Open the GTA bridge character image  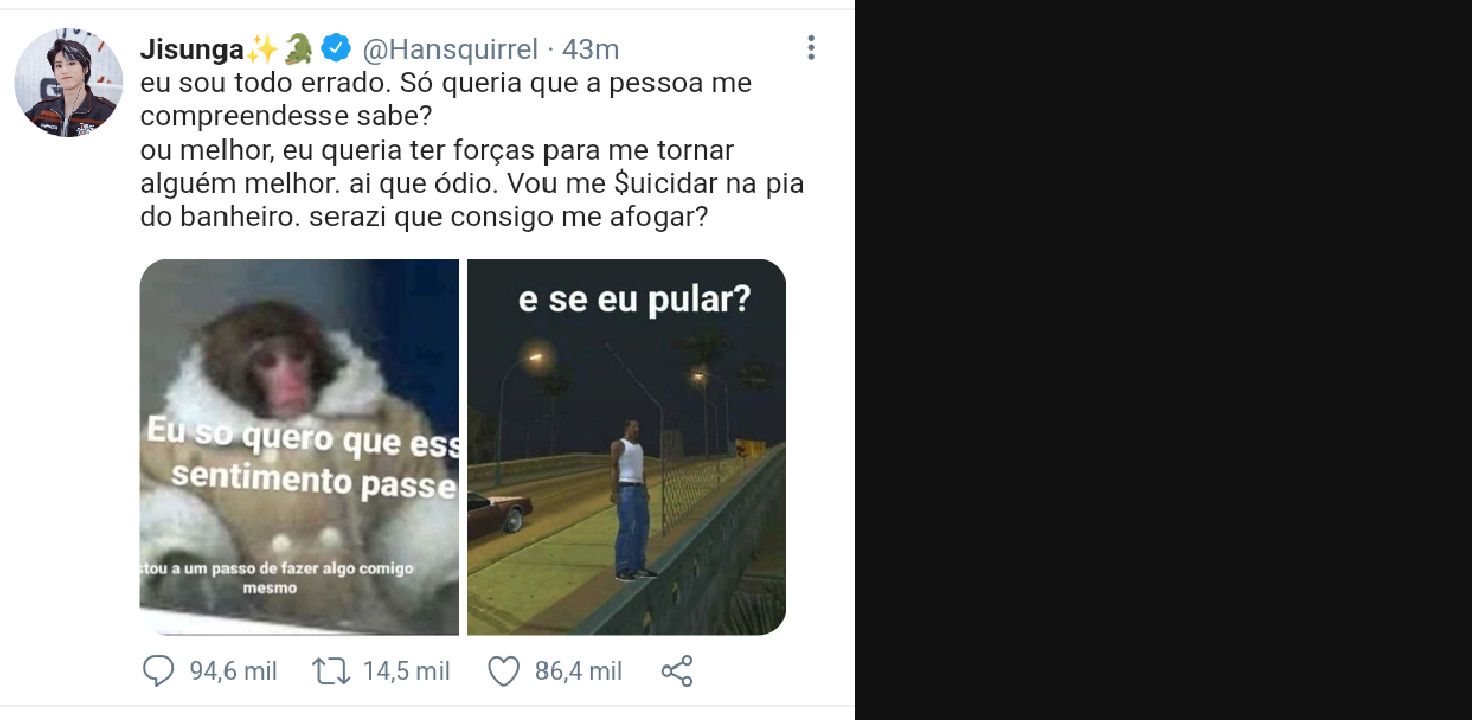coord(626,447)
